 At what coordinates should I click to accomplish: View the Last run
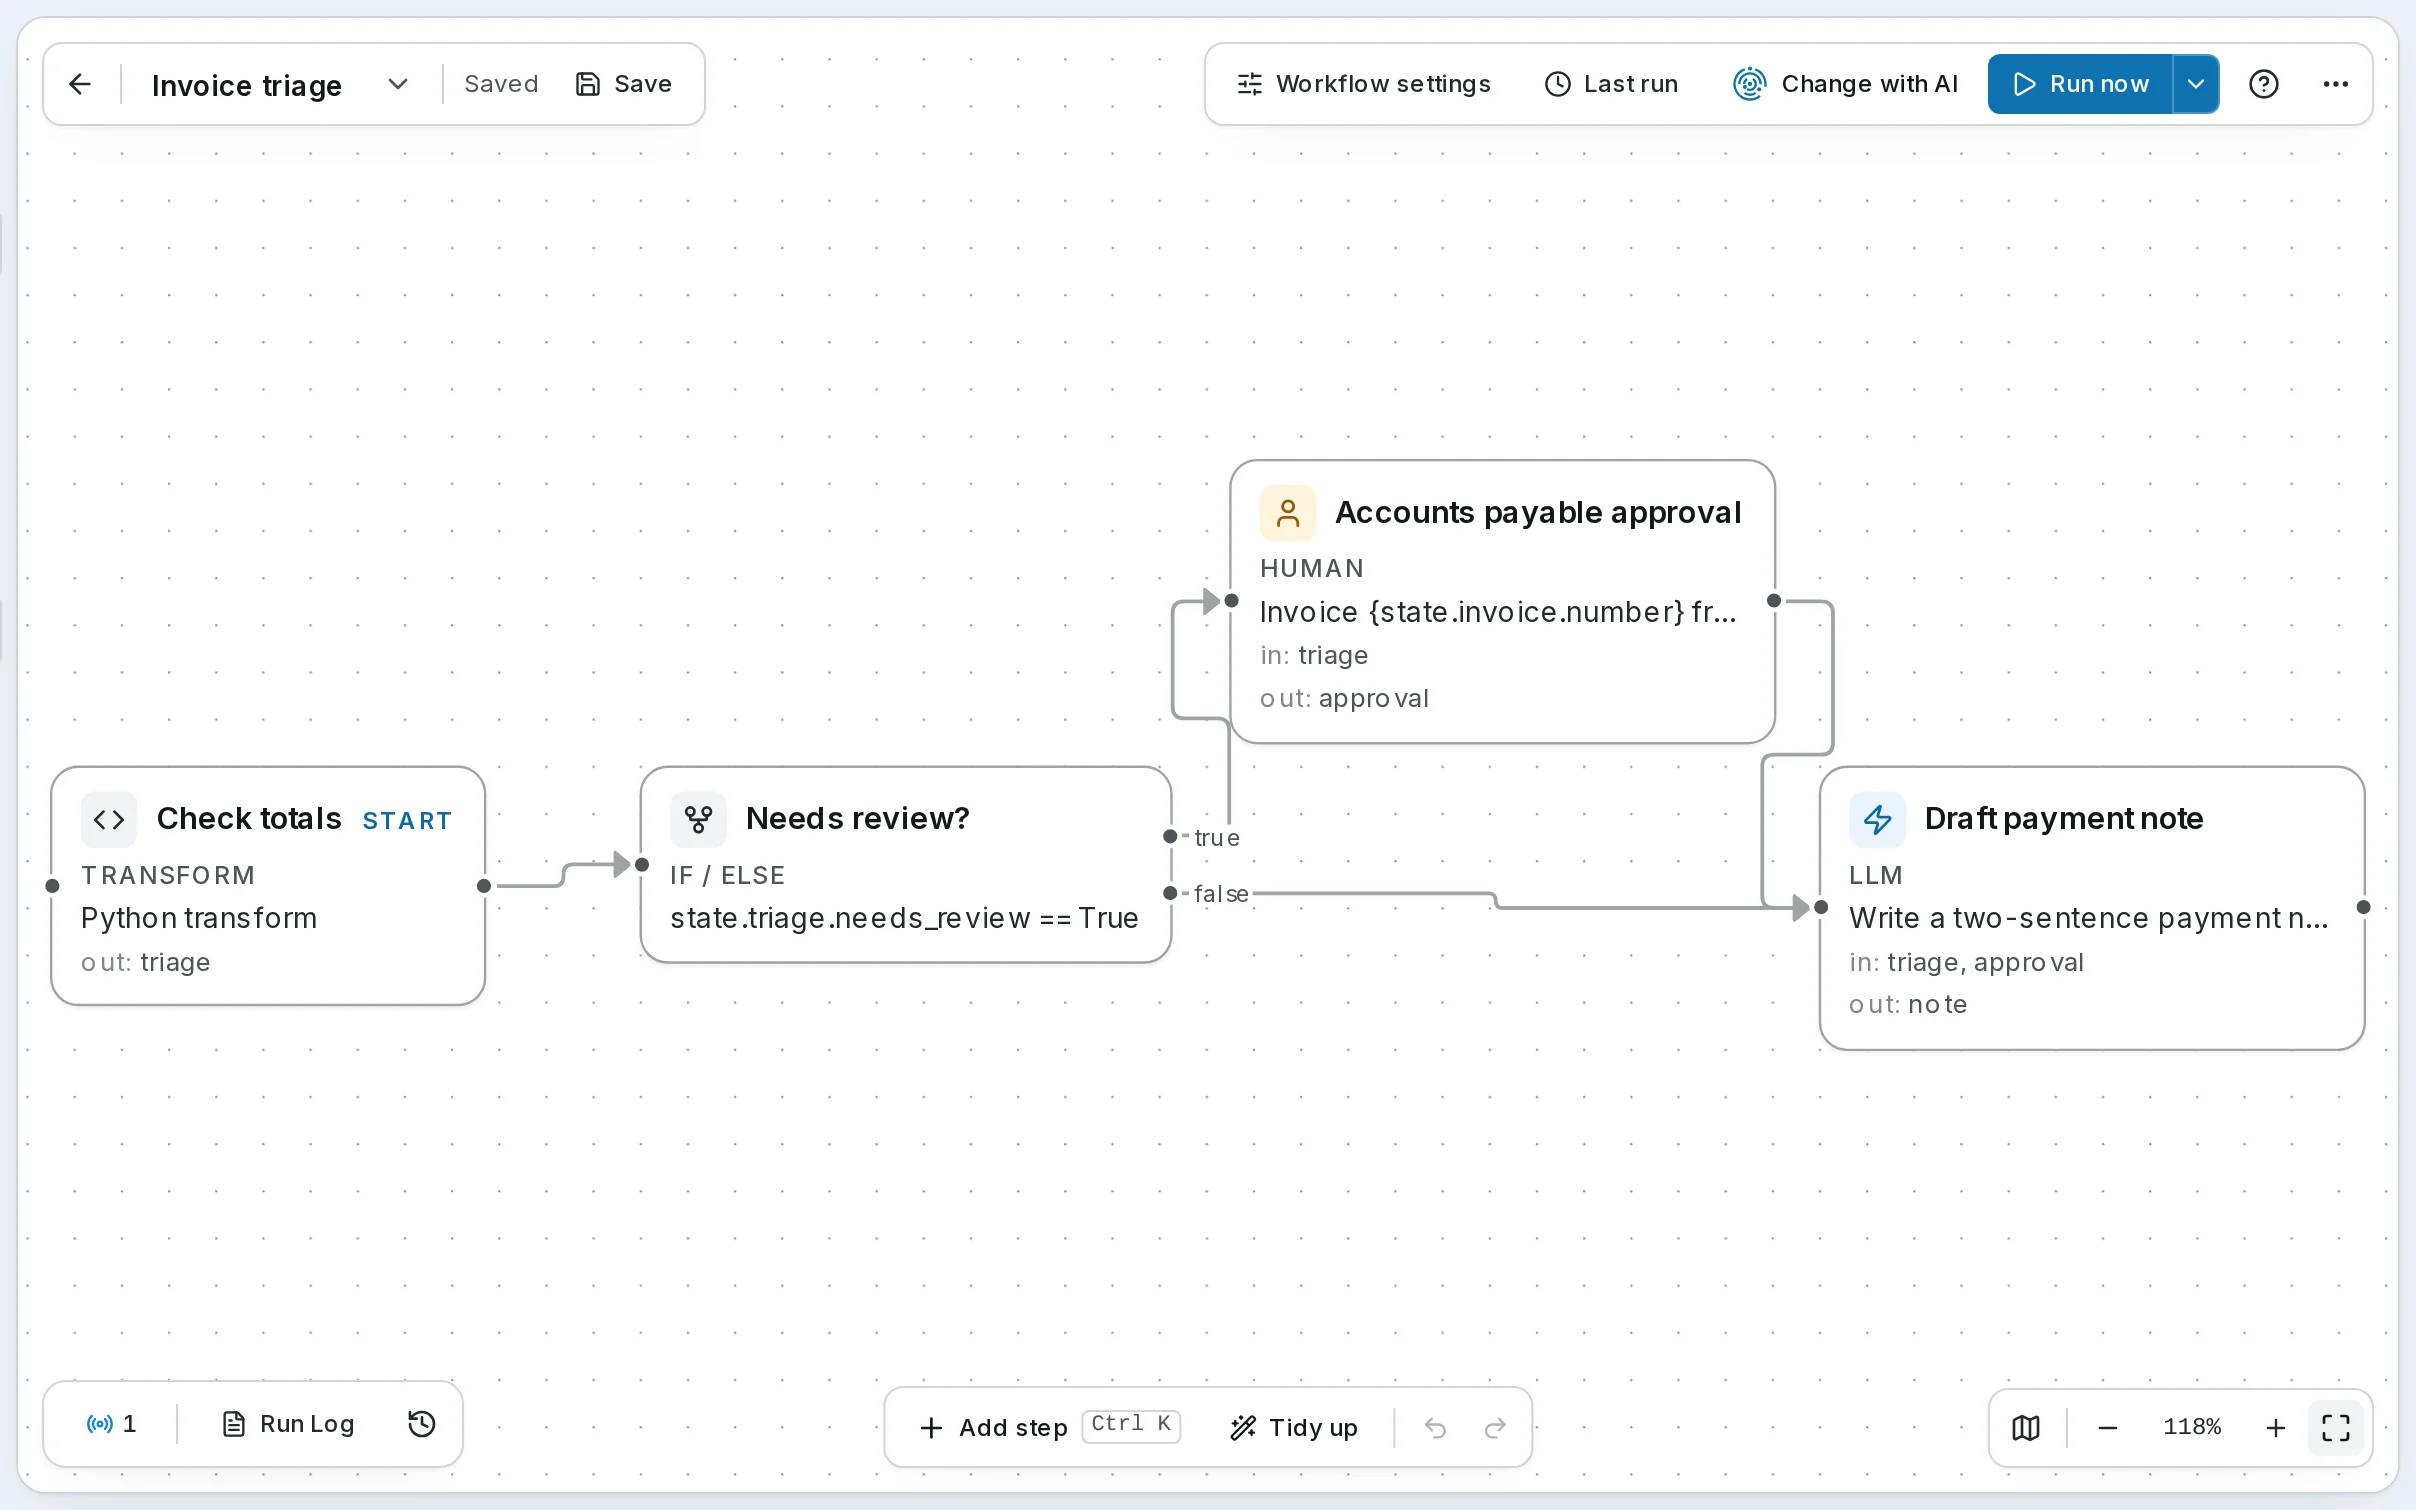coord(1611,84)
